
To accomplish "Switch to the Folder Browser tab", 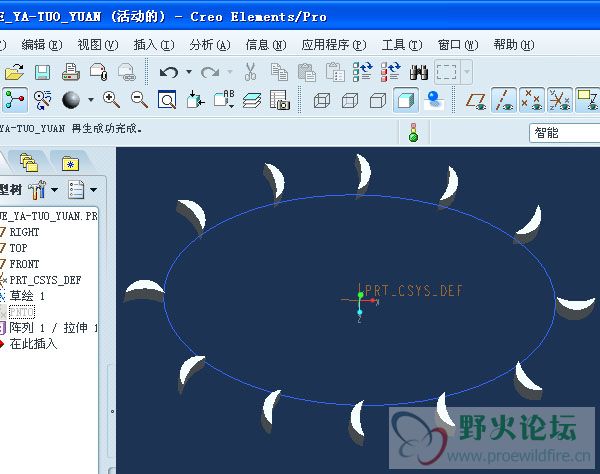I will [29, 162].
